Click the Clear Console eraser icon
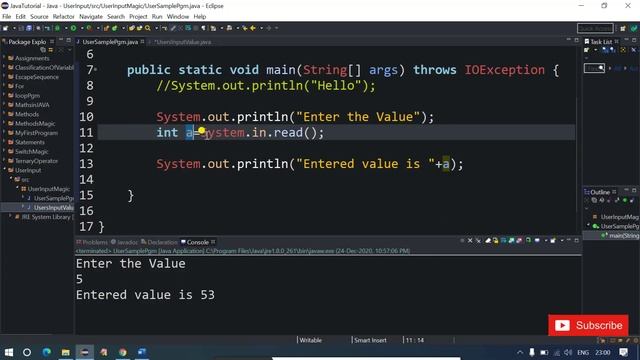640x360 pixels. click(x=488, y=241)
